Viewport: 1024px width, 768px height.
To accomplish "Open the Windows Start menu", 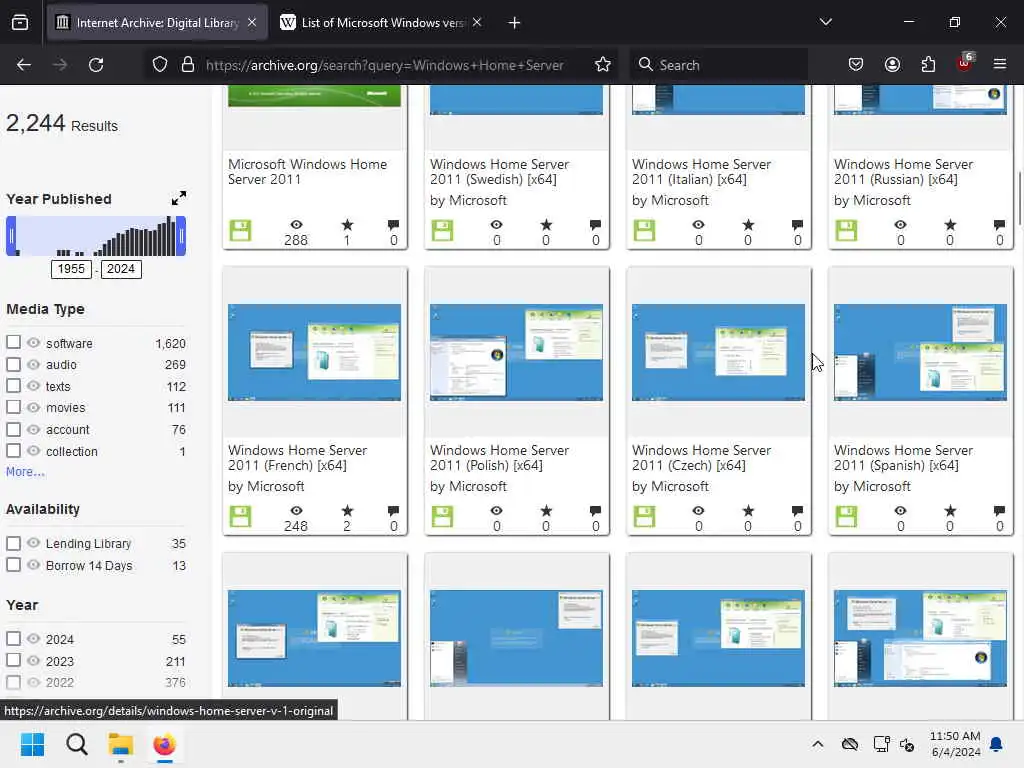I will [32, 744].
